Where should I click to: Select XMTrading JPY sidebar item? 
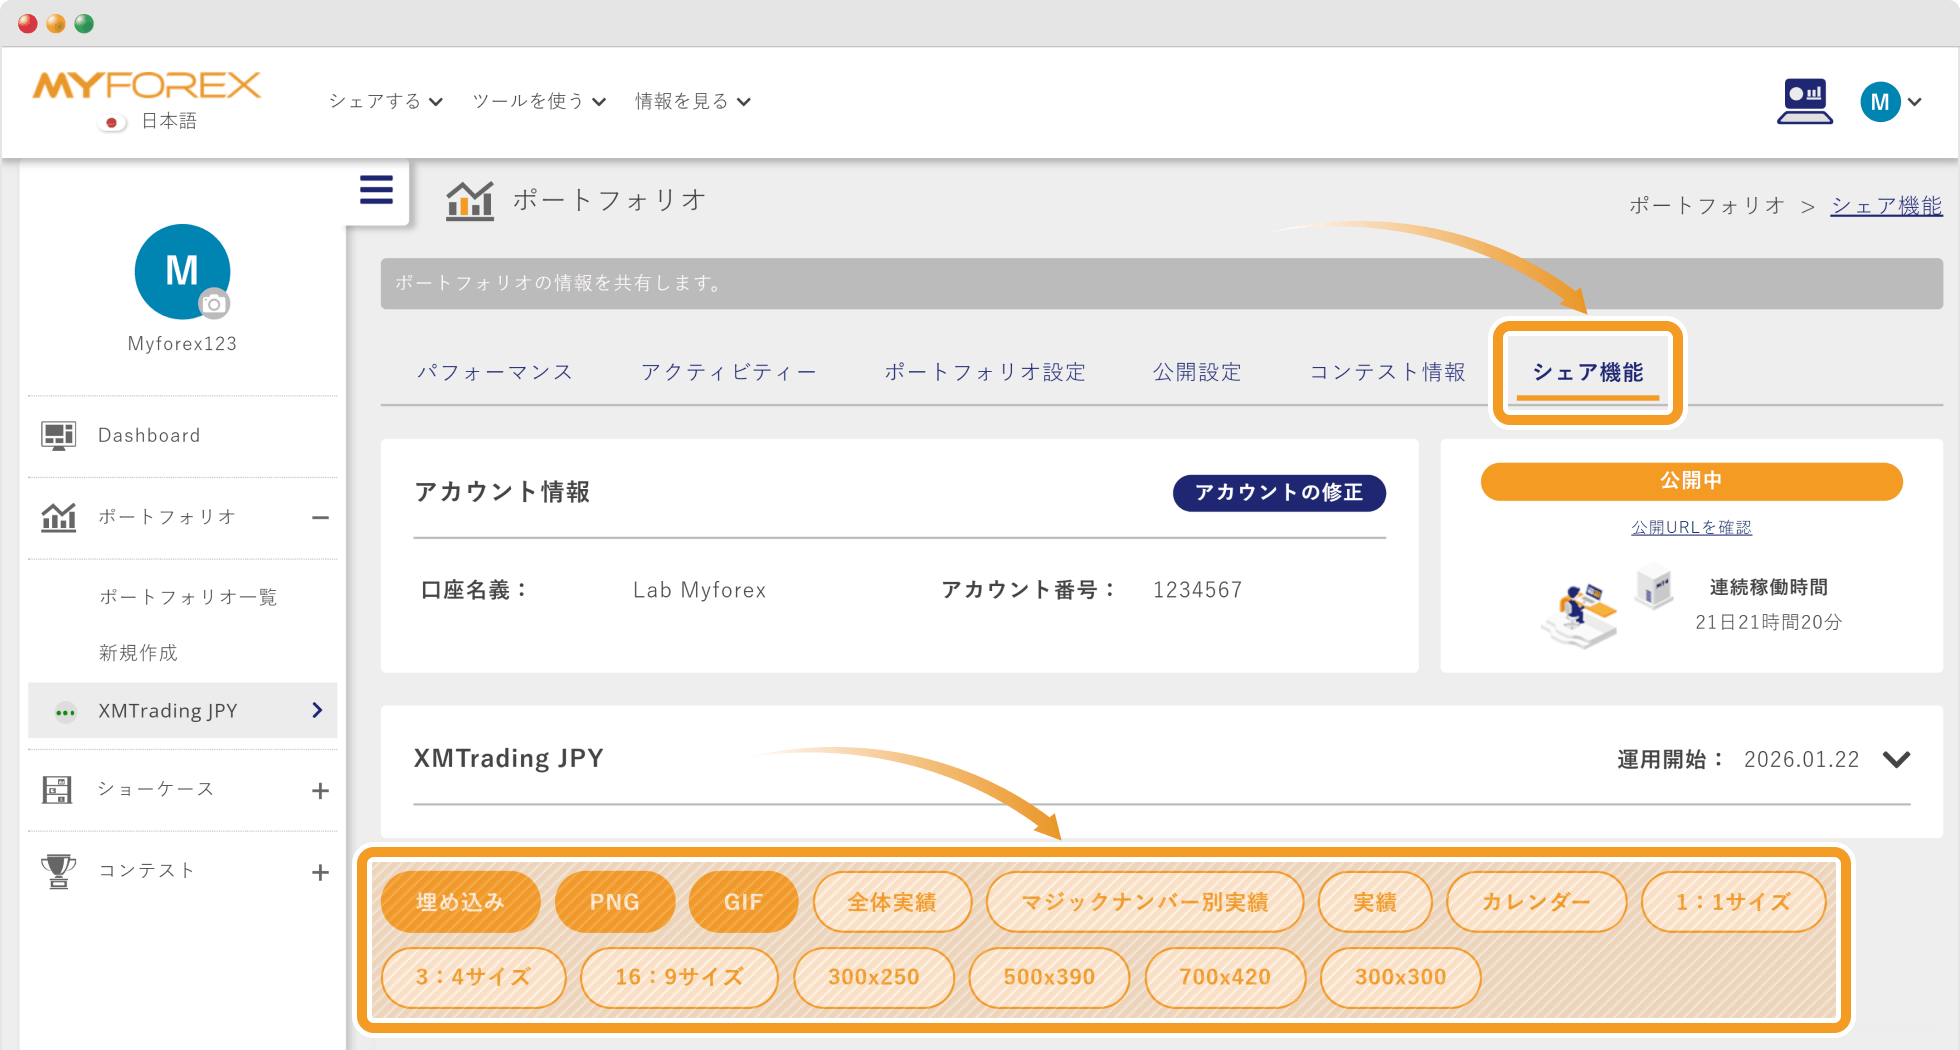coord(182,711)
